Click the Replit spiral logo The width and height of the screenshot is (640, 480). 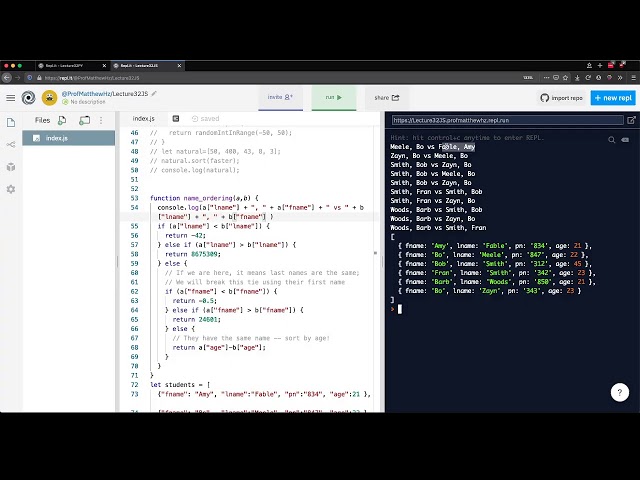point(29,98)
